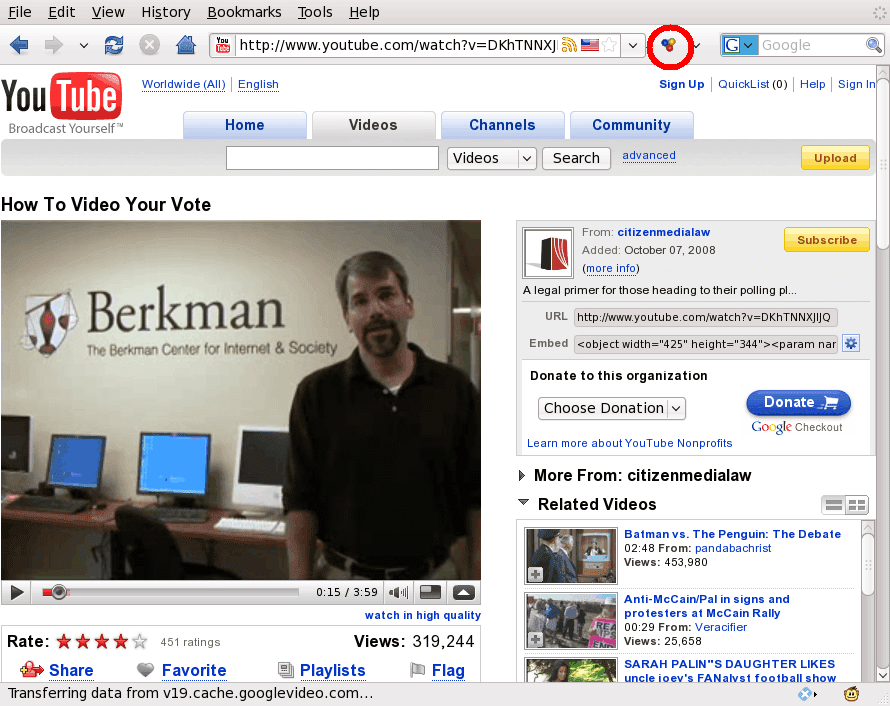Click the blue Donate button

798,402
